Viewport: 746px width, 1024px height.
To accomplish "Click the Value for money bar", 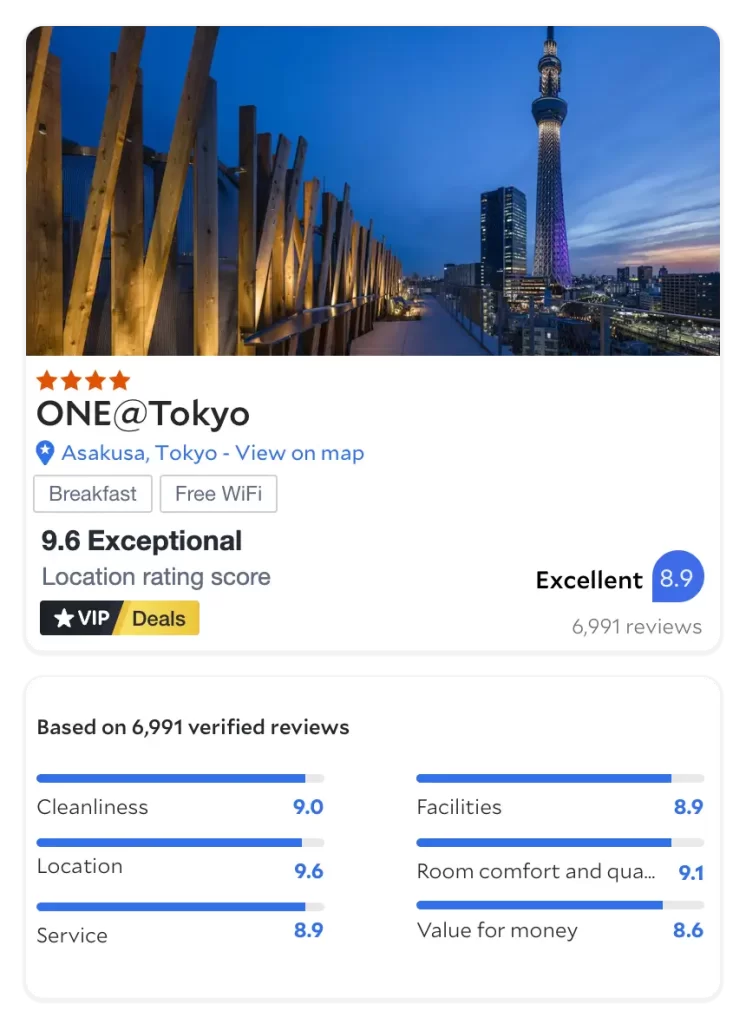I will (560, 905).
